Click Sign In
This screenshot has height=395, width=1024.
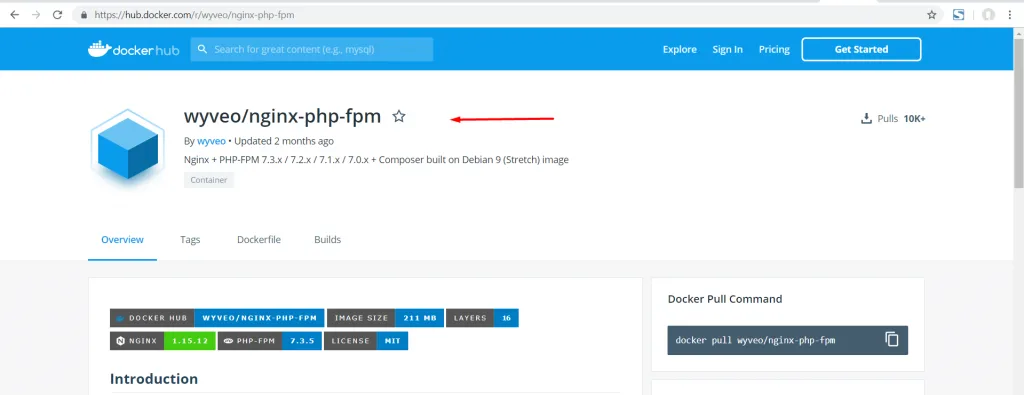tap(728, 49)
